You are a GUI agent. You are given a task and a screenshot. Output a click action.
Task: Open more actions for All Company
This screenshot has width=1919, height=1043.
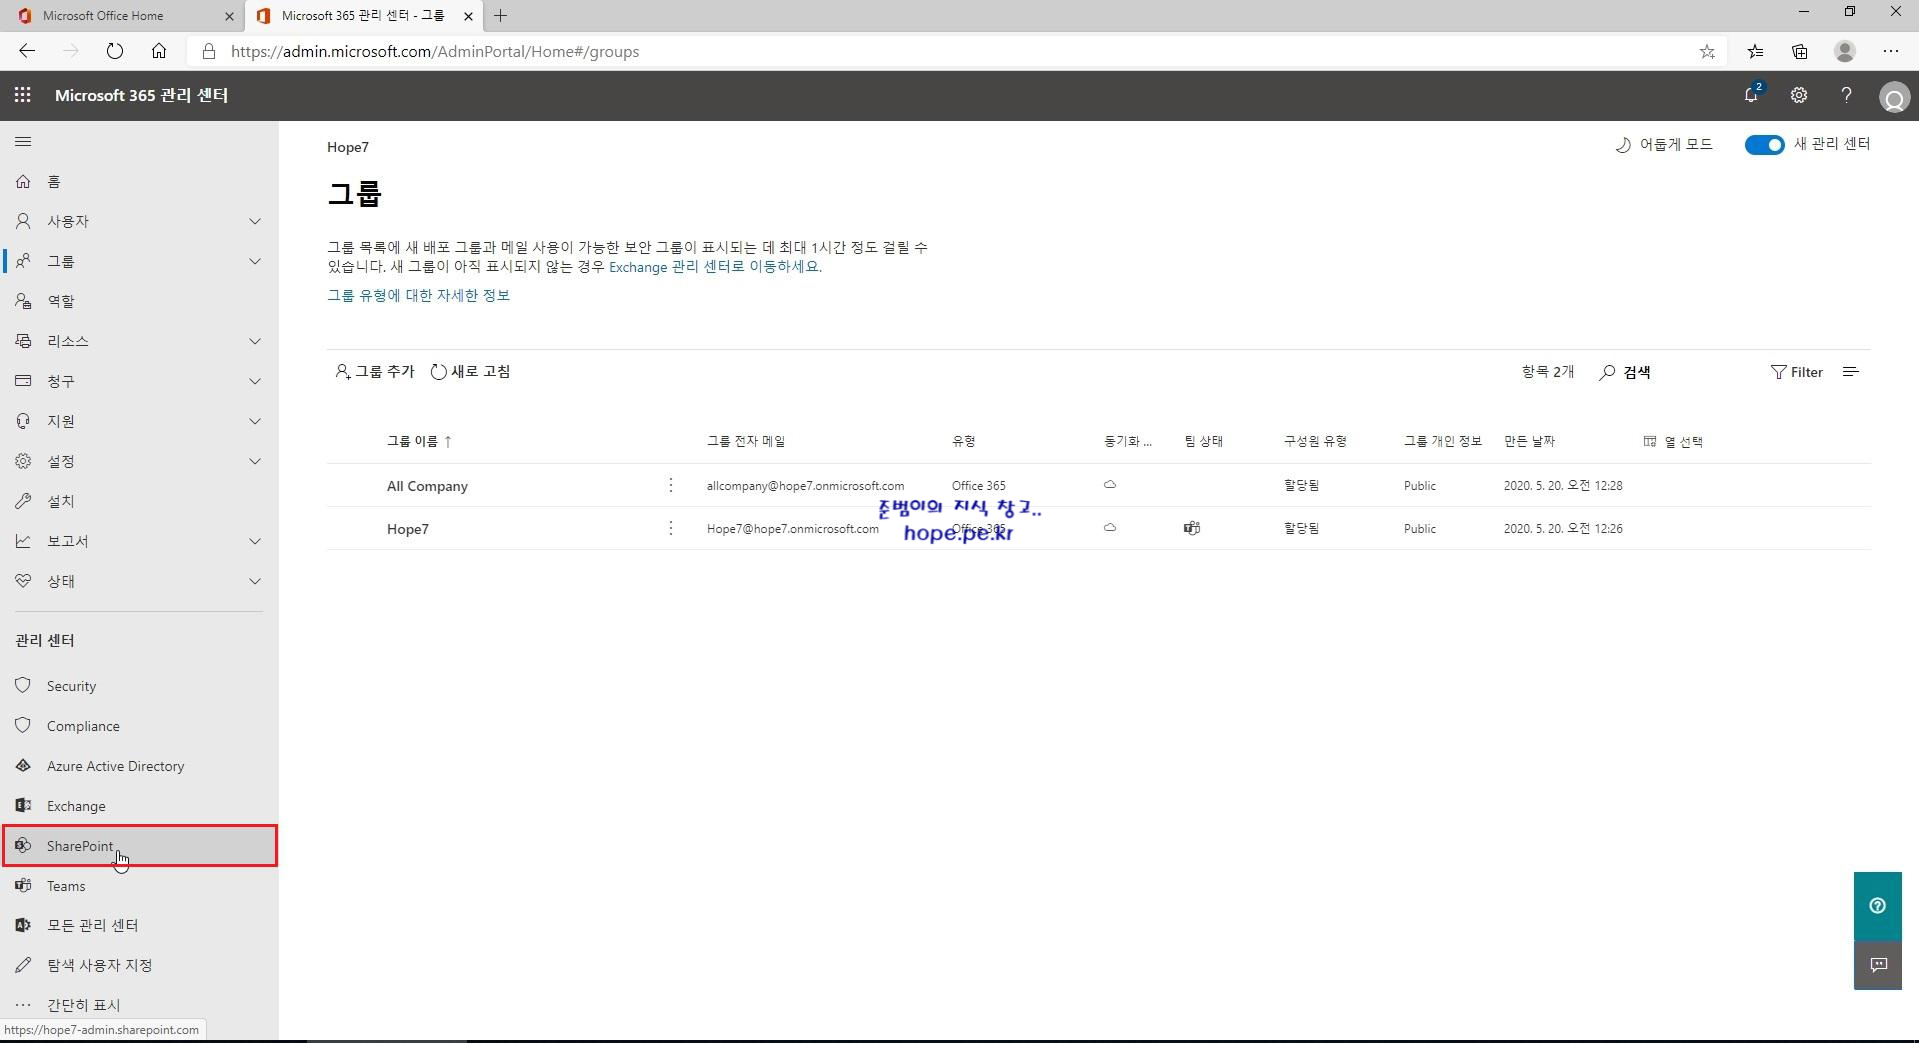pos(671,485)
